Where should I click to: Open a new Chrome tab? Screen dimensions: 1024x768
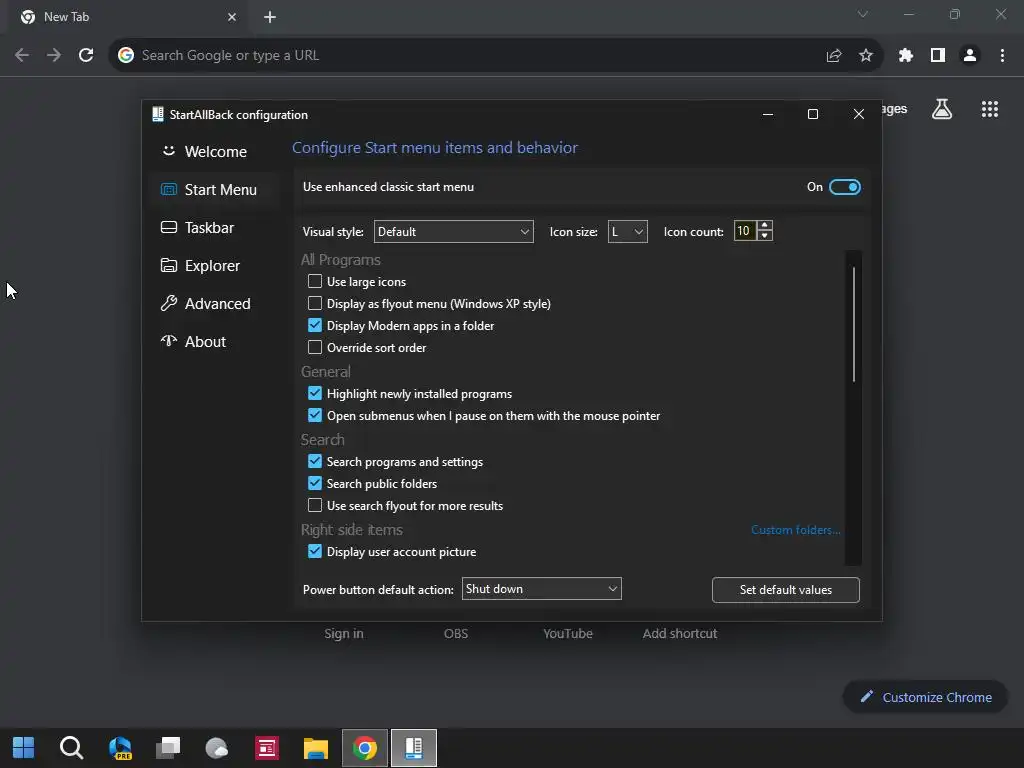(x=270, y=17)
